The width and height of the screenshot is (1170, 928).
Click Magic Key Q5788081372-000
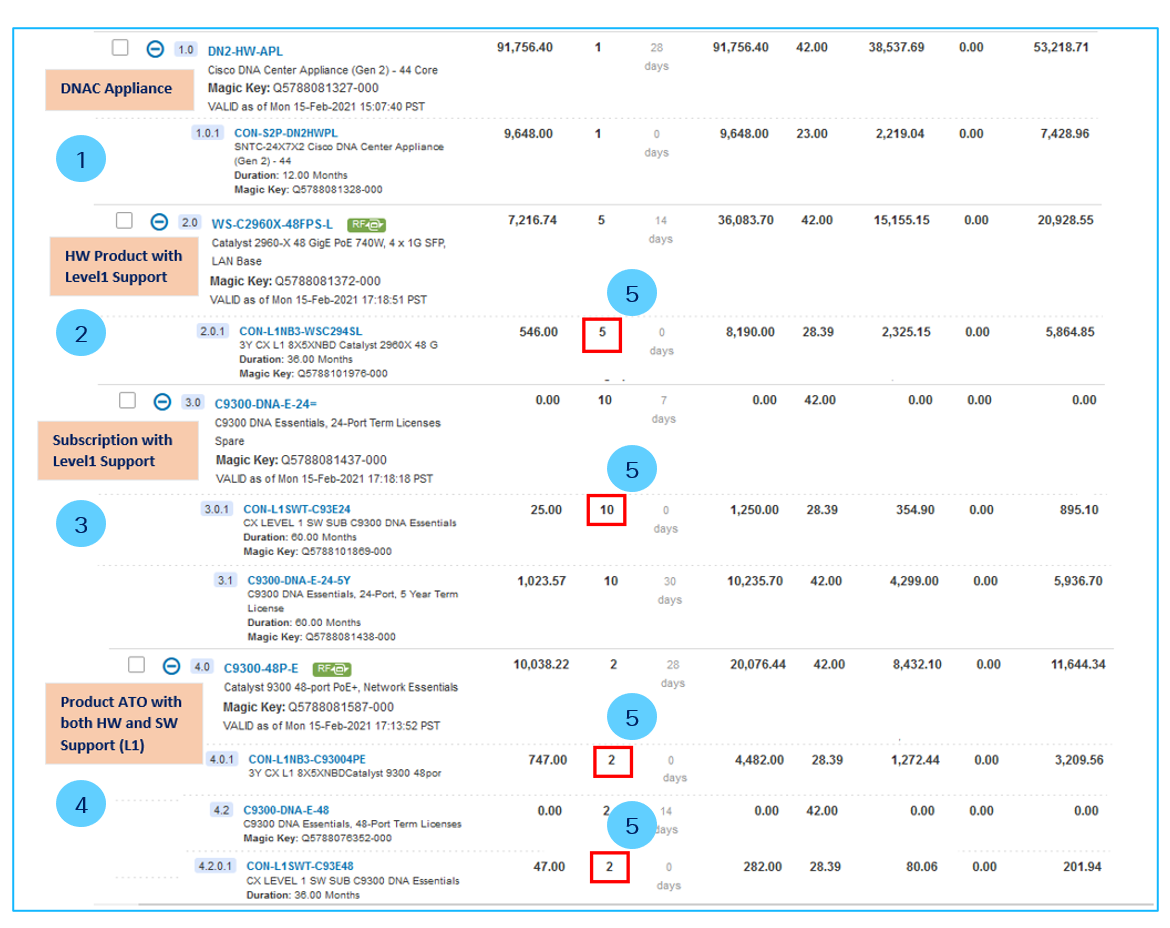click(x=295, y=281)
